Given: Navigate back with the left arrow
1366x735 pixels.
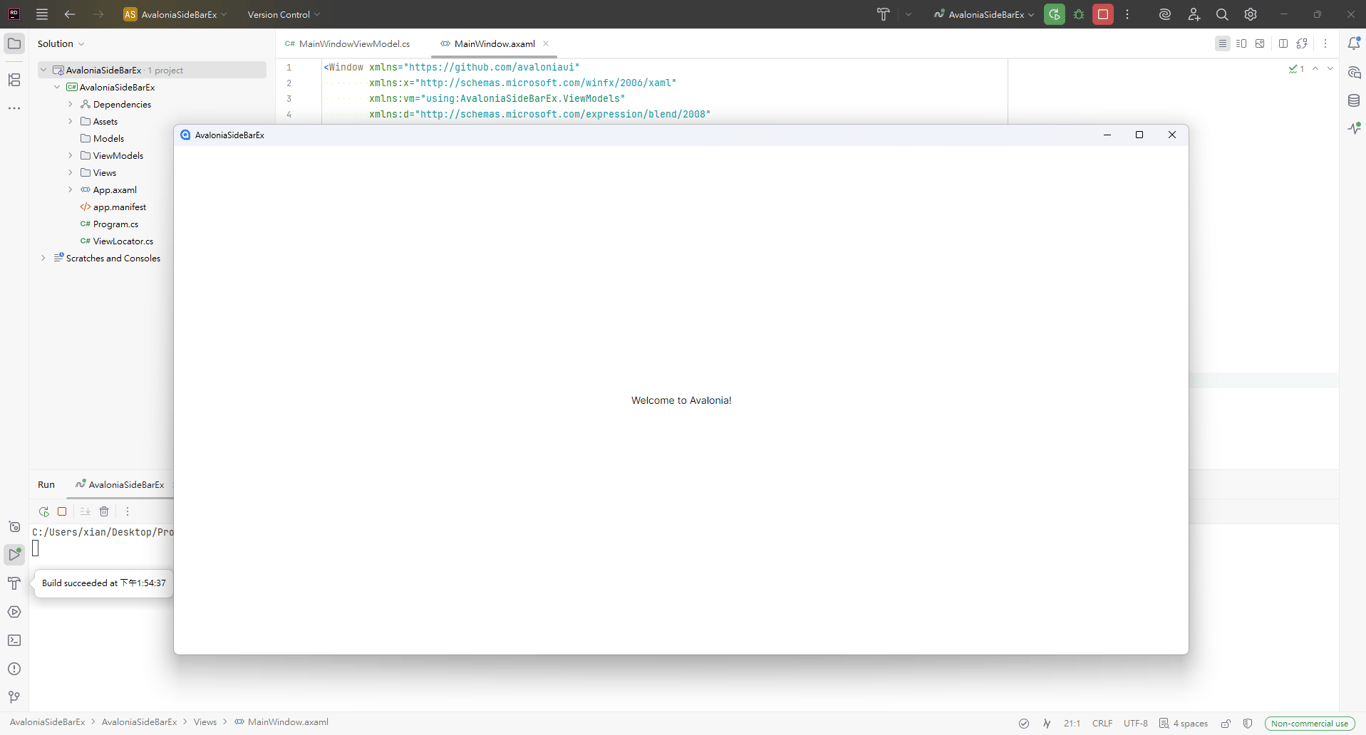Looking at the screenshot, I should click(x=70, y=15).
